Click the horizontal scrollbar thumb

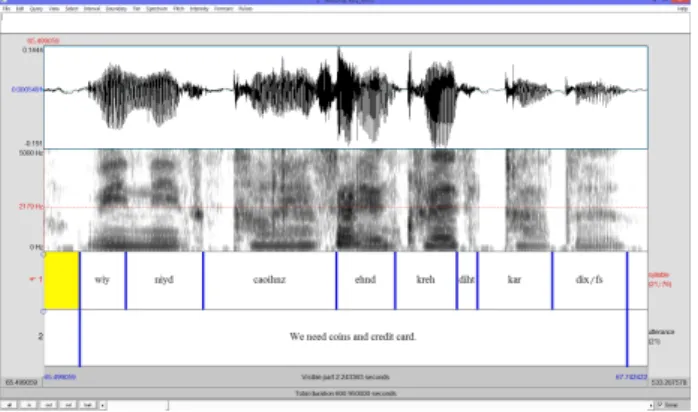pos(168,405)
